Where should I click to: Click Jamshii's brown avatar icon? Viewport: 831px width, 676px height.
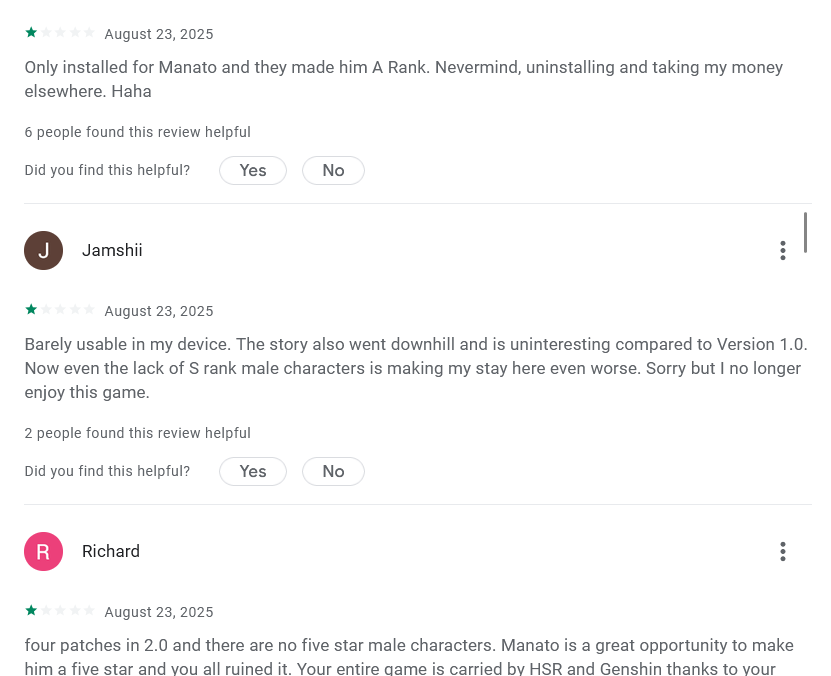(43, 250)
